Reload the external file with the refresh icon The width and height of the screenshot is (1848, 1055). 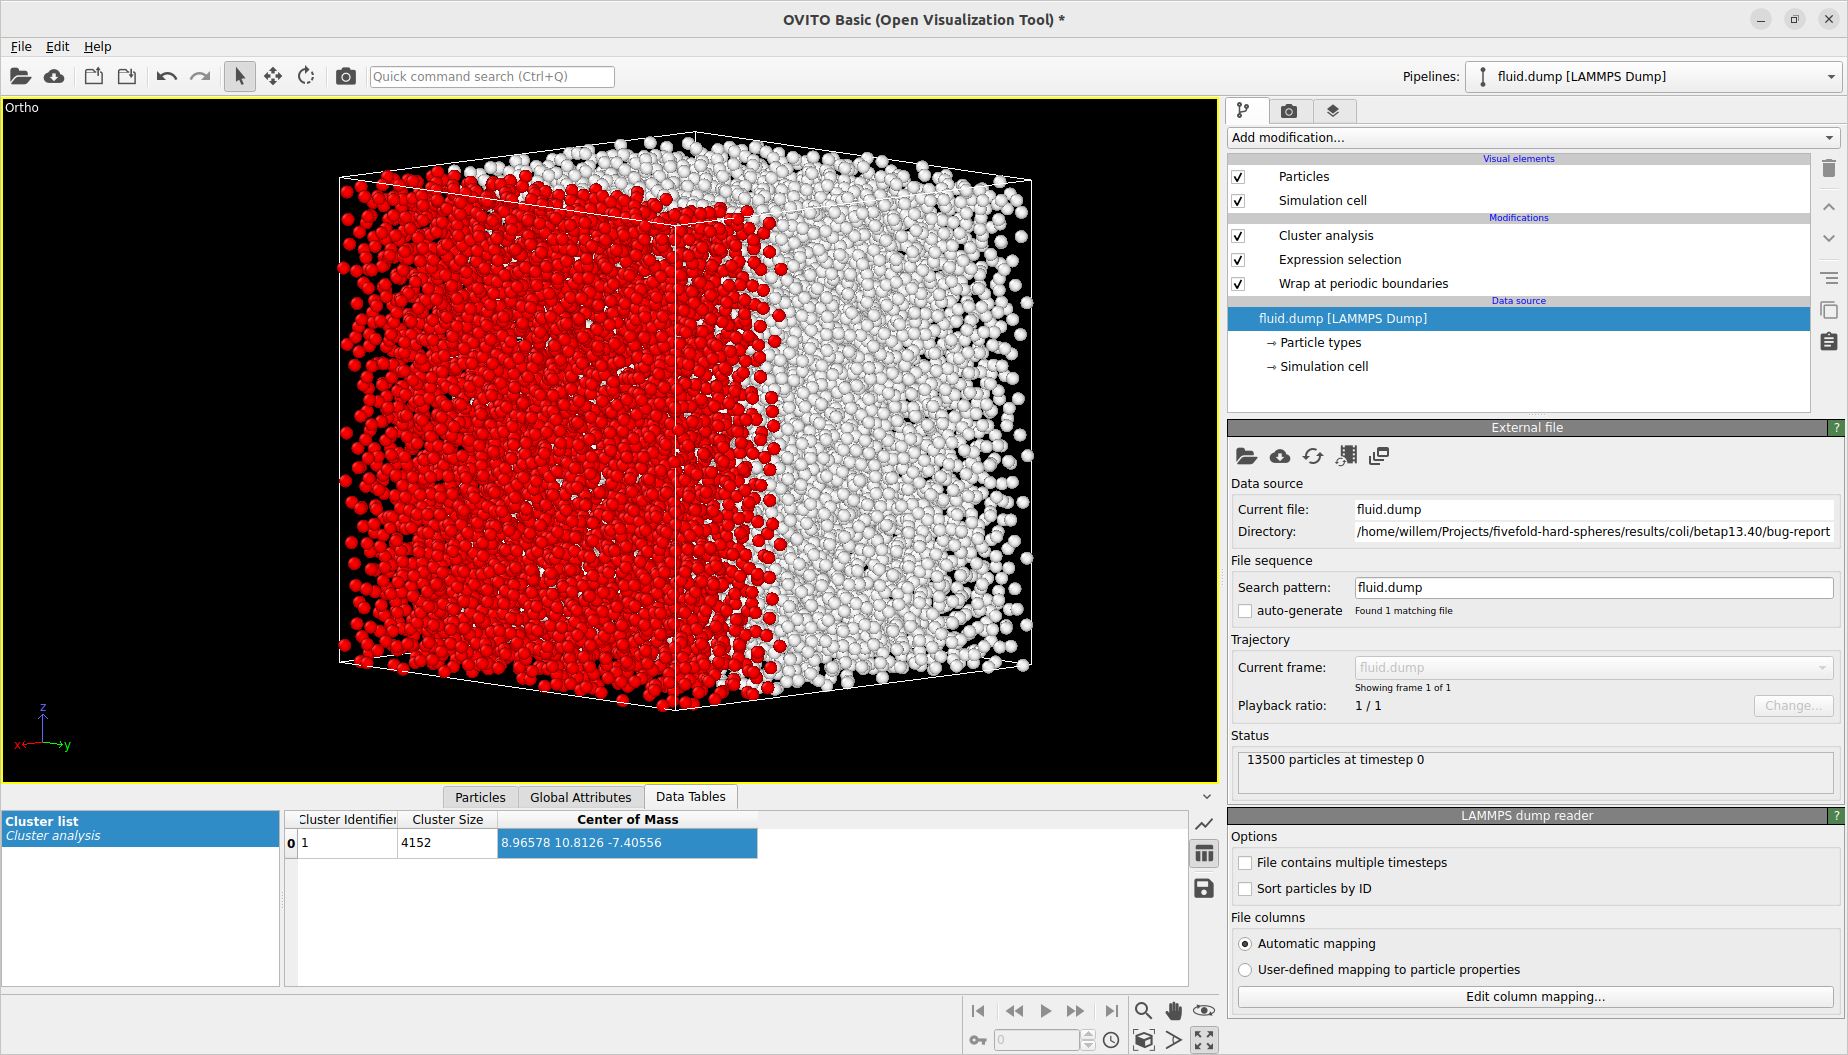click(1313, 455)
